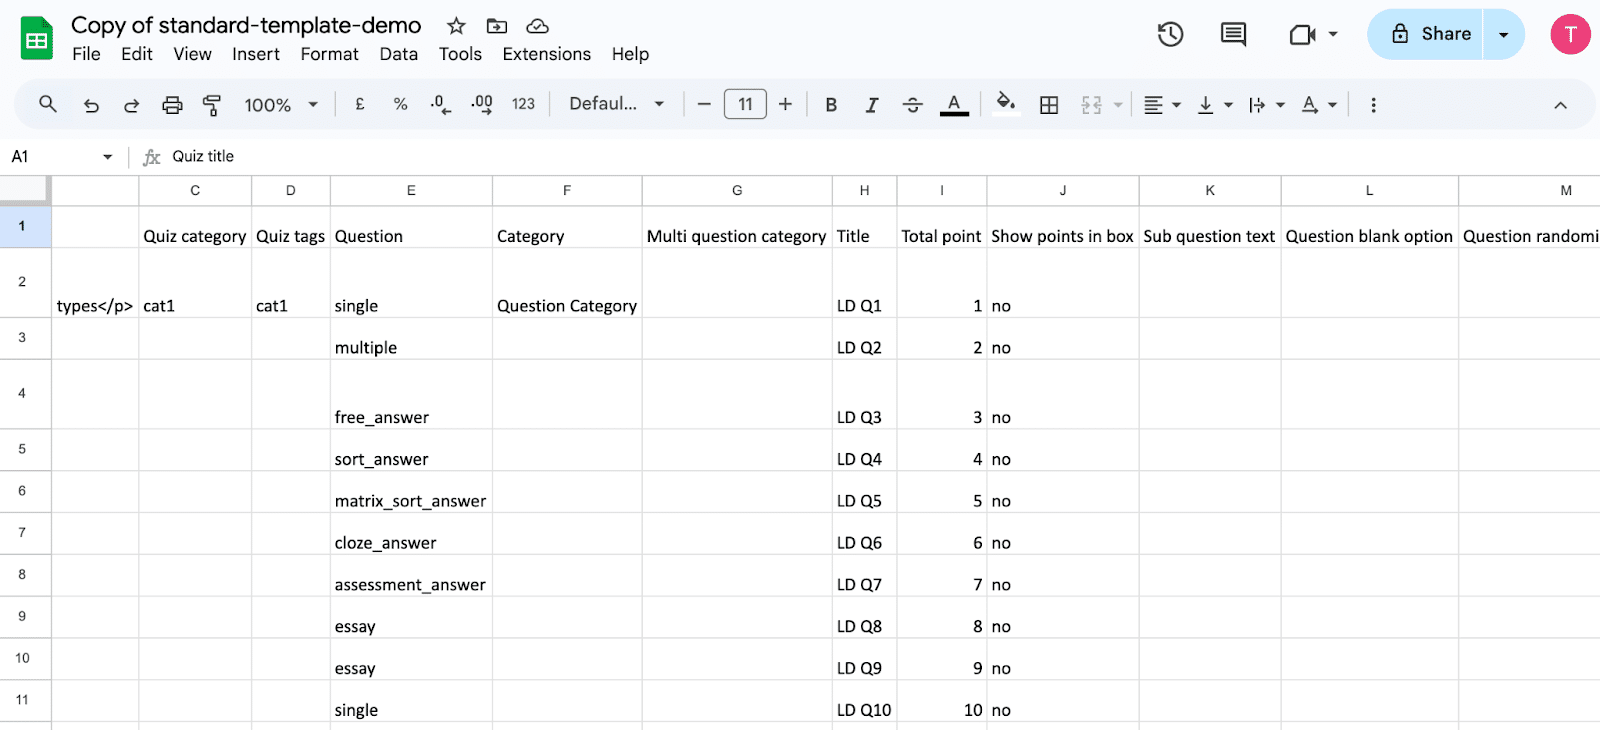The width and height of the screenshot is (1600, 730).
Task: Open the Tools menu
Action: pyautogui.click(x=460, y=54)
